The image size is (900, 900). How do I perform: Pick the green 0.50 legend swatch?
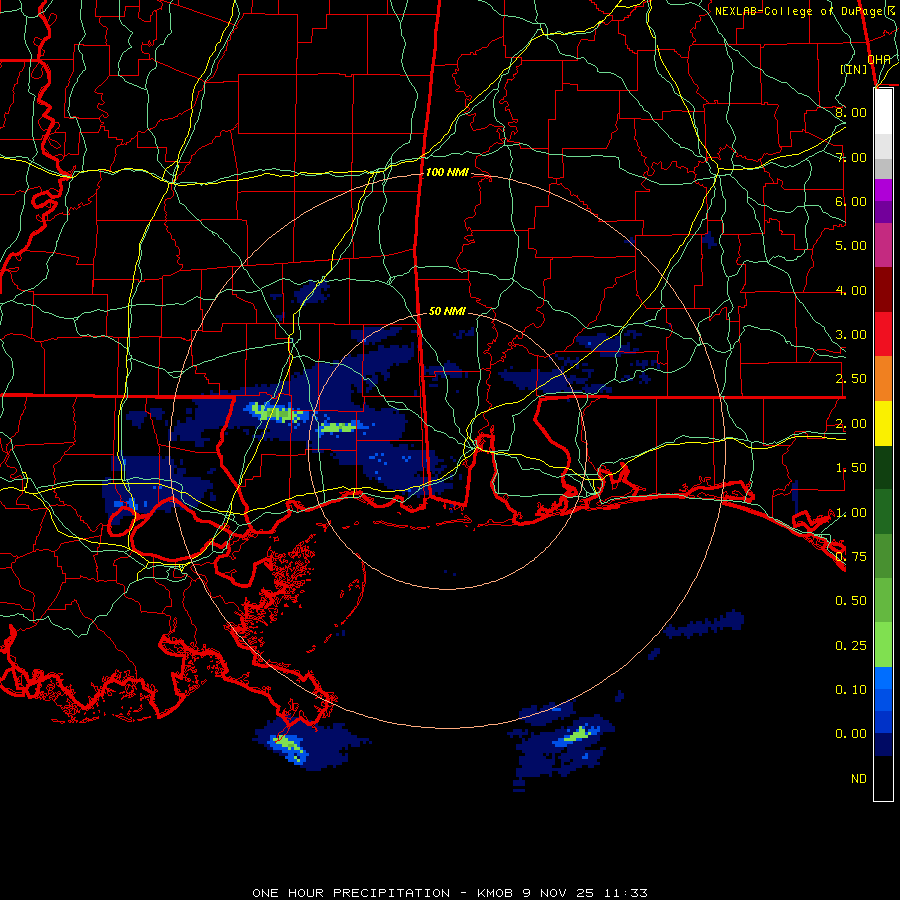click(x=883, y=600)
